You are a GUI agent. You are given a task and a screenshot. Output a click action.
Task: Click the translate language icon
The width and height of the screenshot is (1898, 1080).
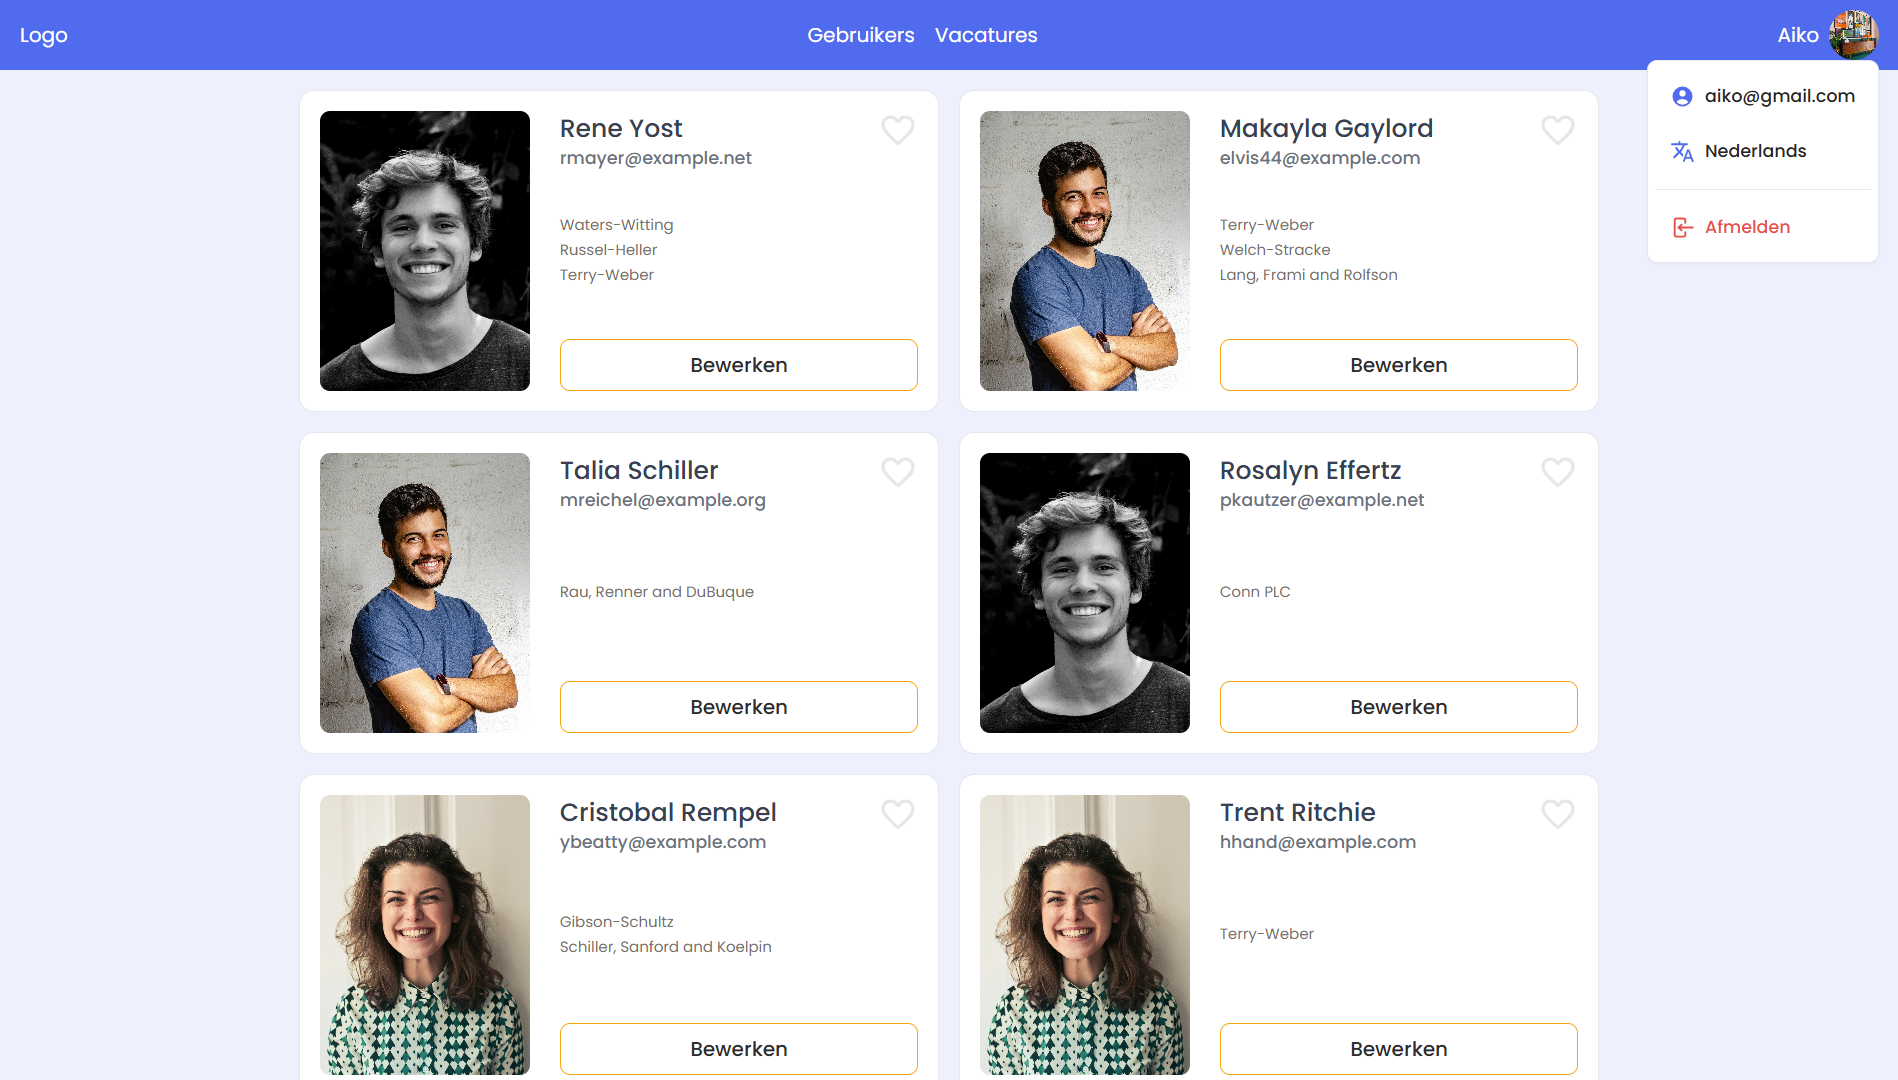click(x=1682, y=151)
